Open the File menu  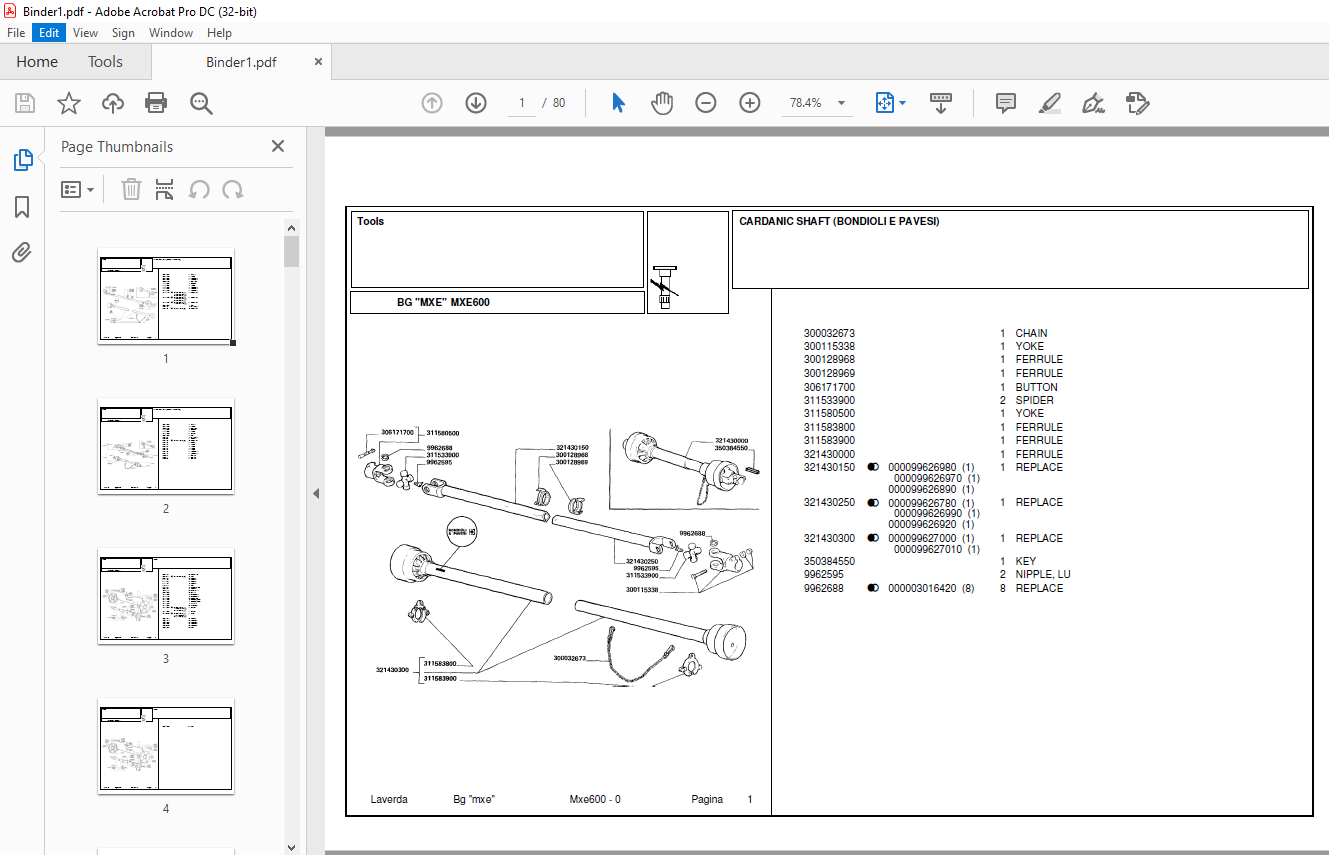(x=16, y=33)
